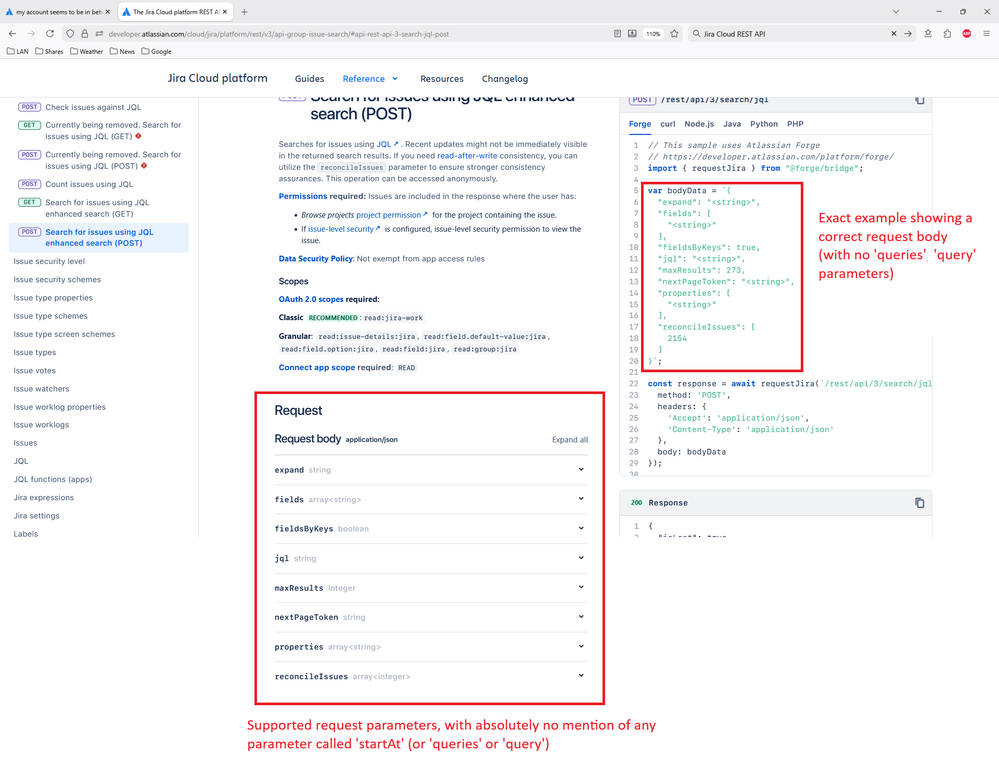Open the Resources menu

point(442,79)
